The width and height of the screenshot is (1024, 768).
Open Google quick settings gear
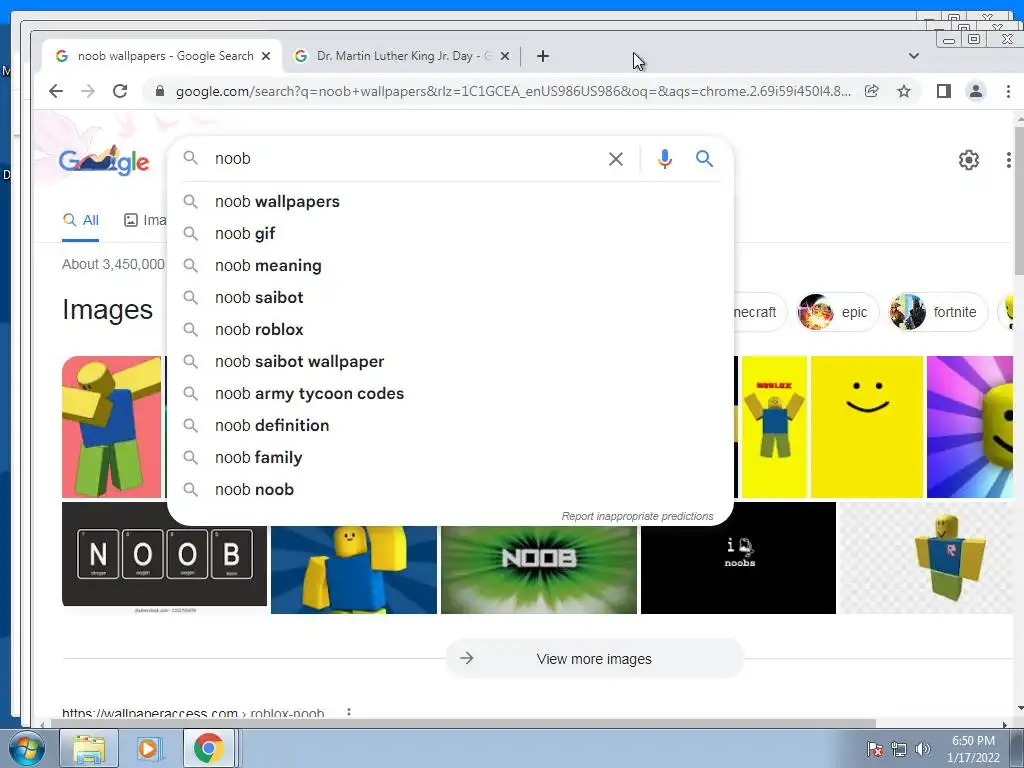point(968,160)
